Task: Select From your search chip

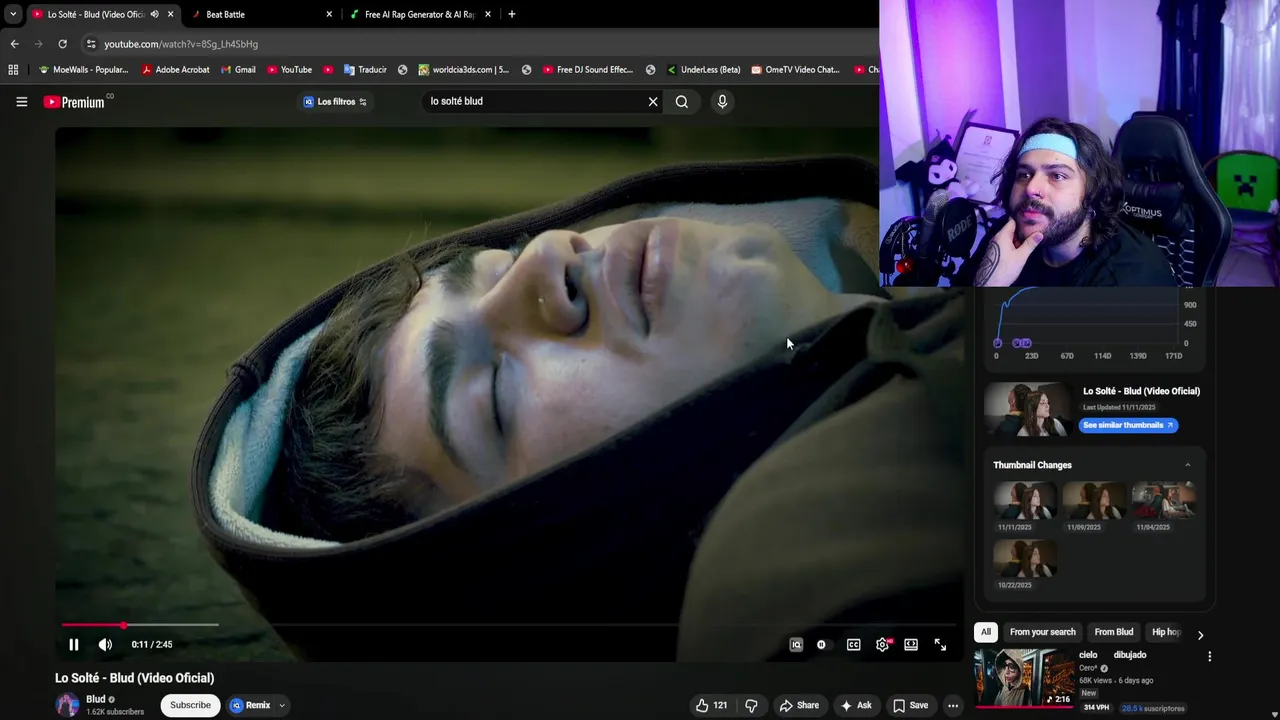Action: tap(1043, 632)
